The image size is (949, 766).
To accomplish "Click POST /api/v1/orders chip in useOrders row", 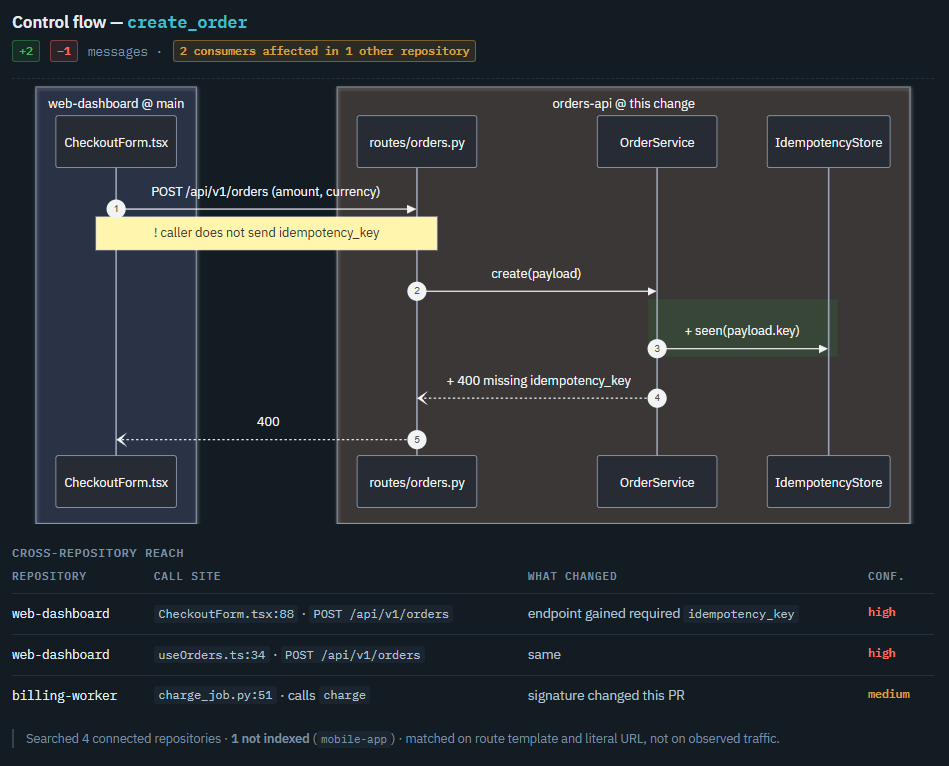I will (353, 655).
